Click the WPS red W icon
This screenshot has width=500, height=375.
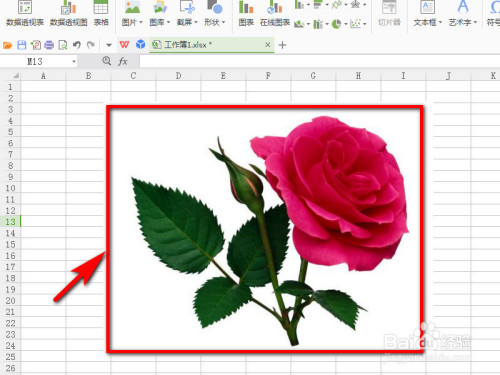pos(124,45)
